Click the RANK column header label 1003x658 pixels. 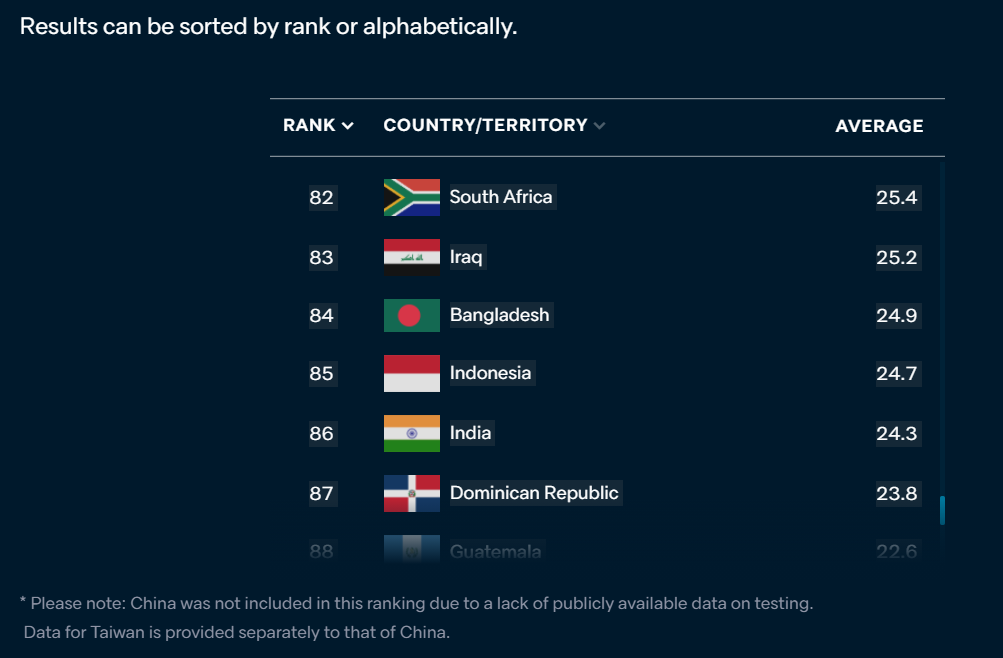309,126
